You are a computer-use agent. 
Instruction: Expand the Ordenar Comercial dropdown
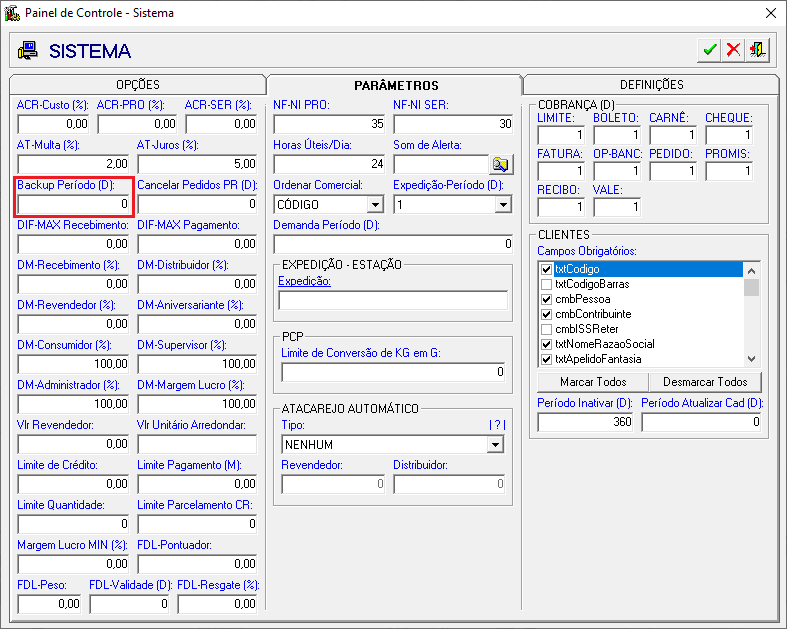tap(375, 204)
